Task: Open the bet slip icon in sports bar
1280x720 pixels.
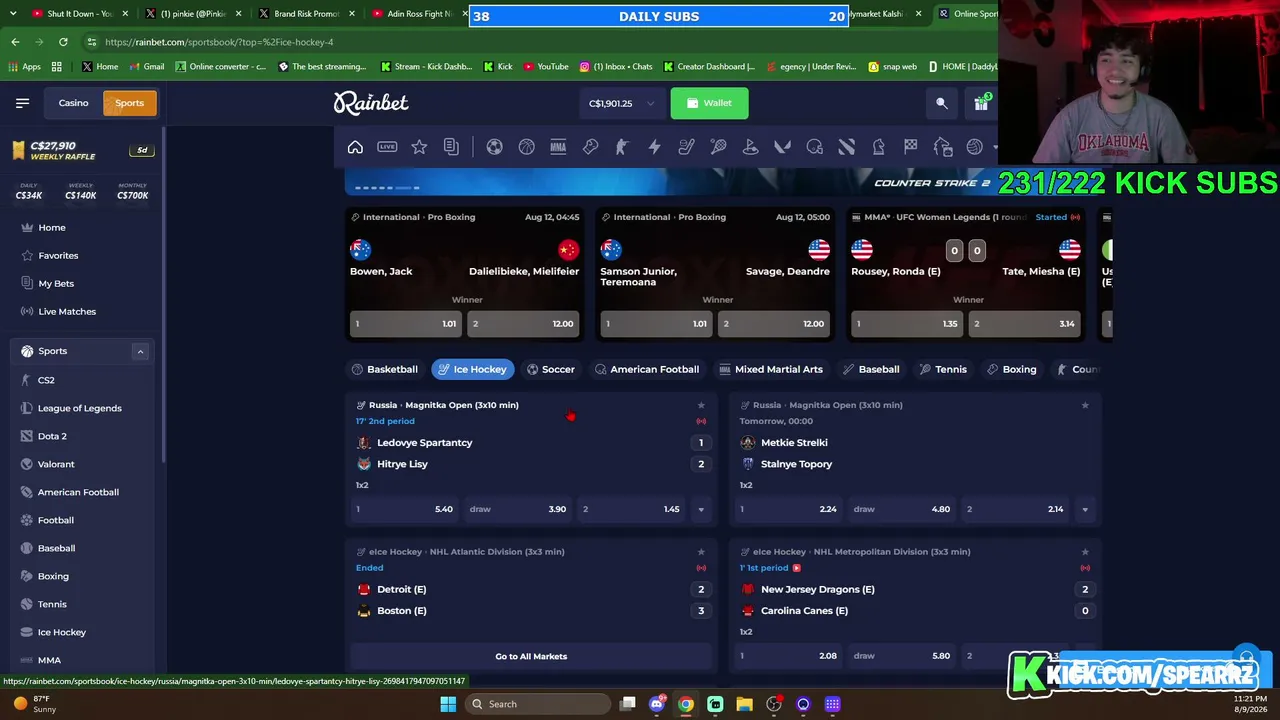Action: point(451,147)
